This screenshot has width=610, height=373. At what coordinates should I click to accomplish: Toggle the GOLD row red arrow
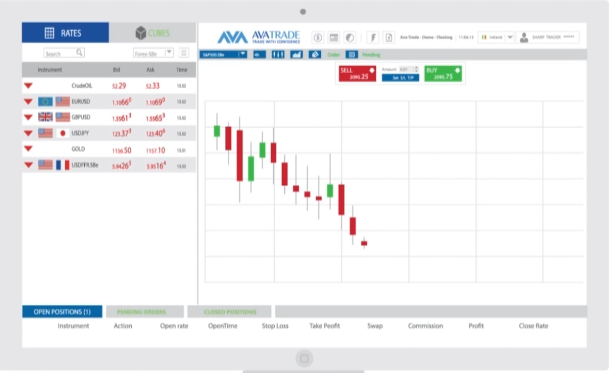(x=28, y=149)
